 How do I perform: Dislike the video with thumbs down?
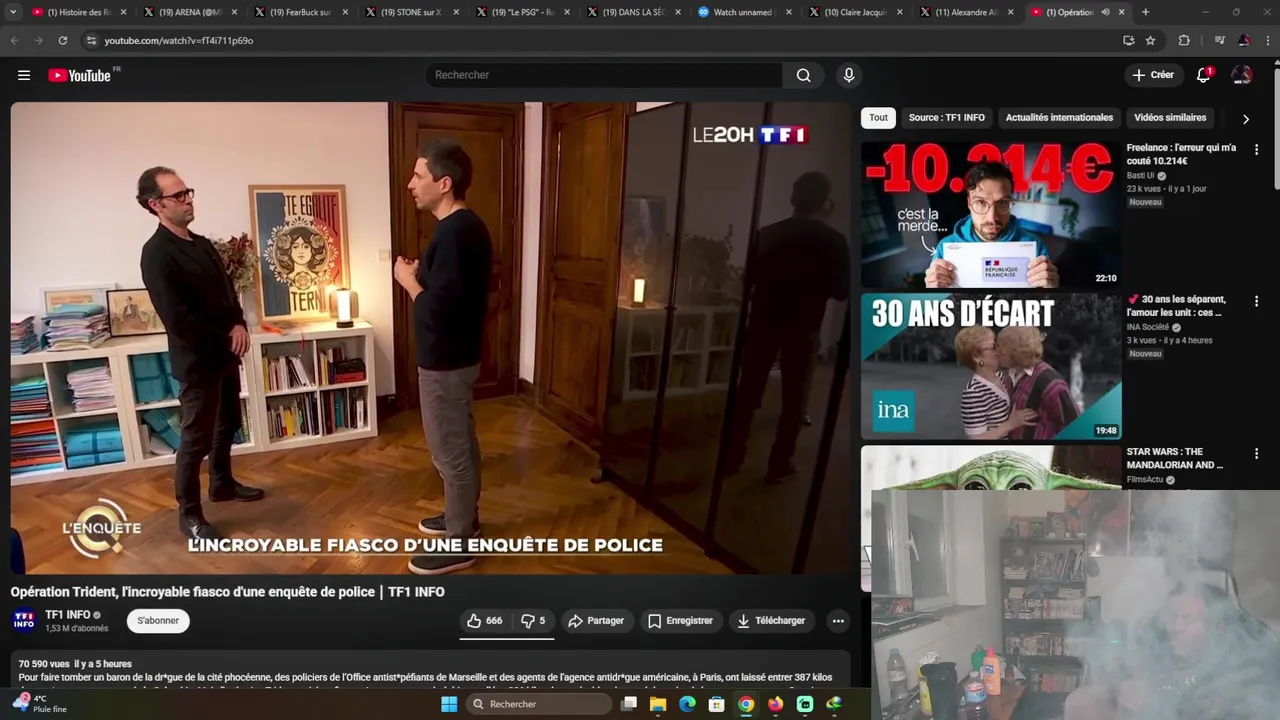[533, 621]
